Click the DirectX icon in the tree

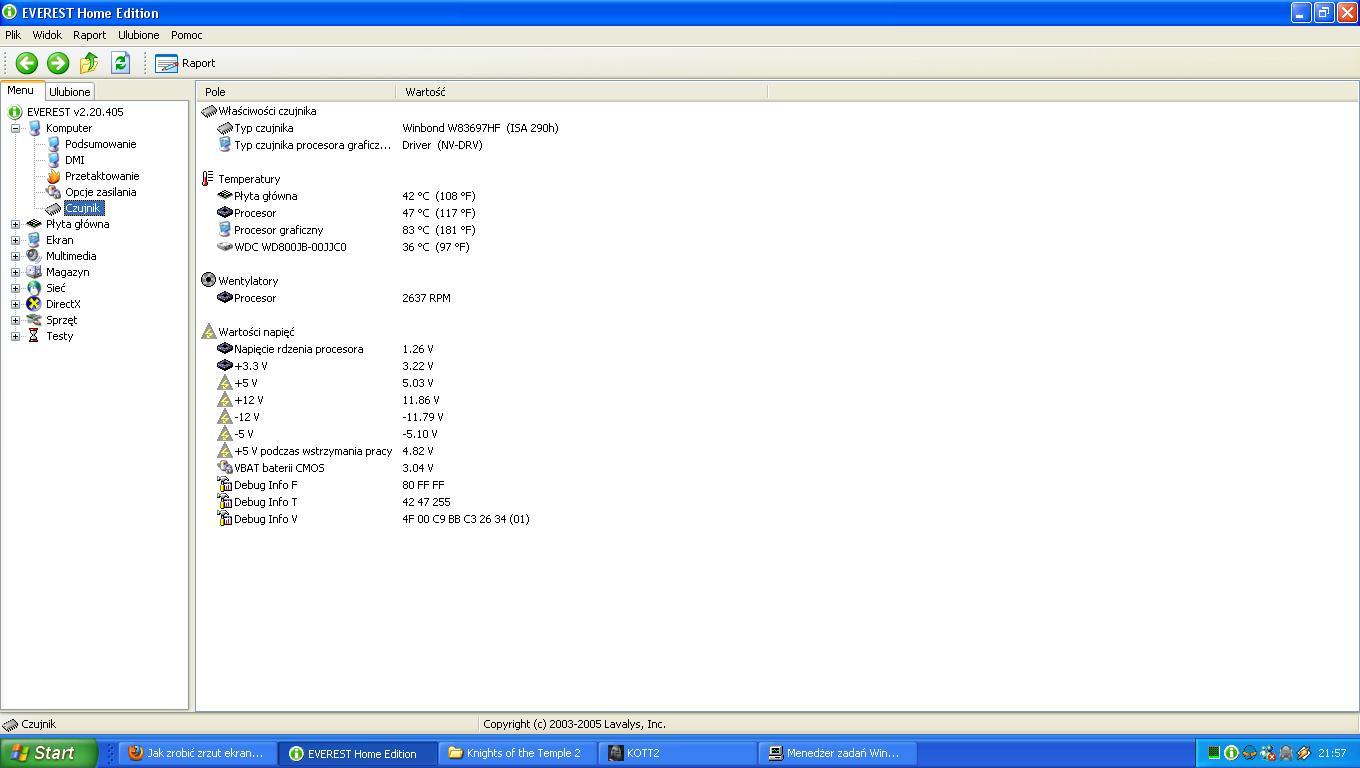click(34, 304)
